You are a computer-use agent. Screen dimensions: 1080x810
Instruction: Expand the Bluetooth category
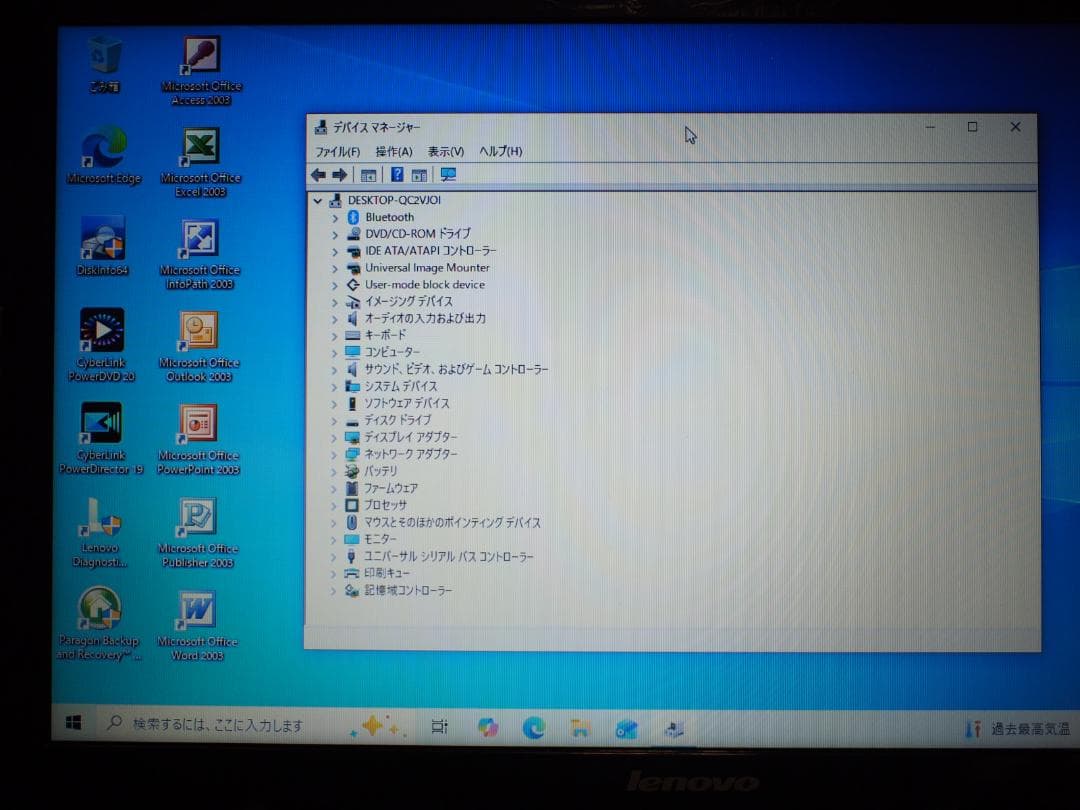pyautogui.click(x=335, y=218)
